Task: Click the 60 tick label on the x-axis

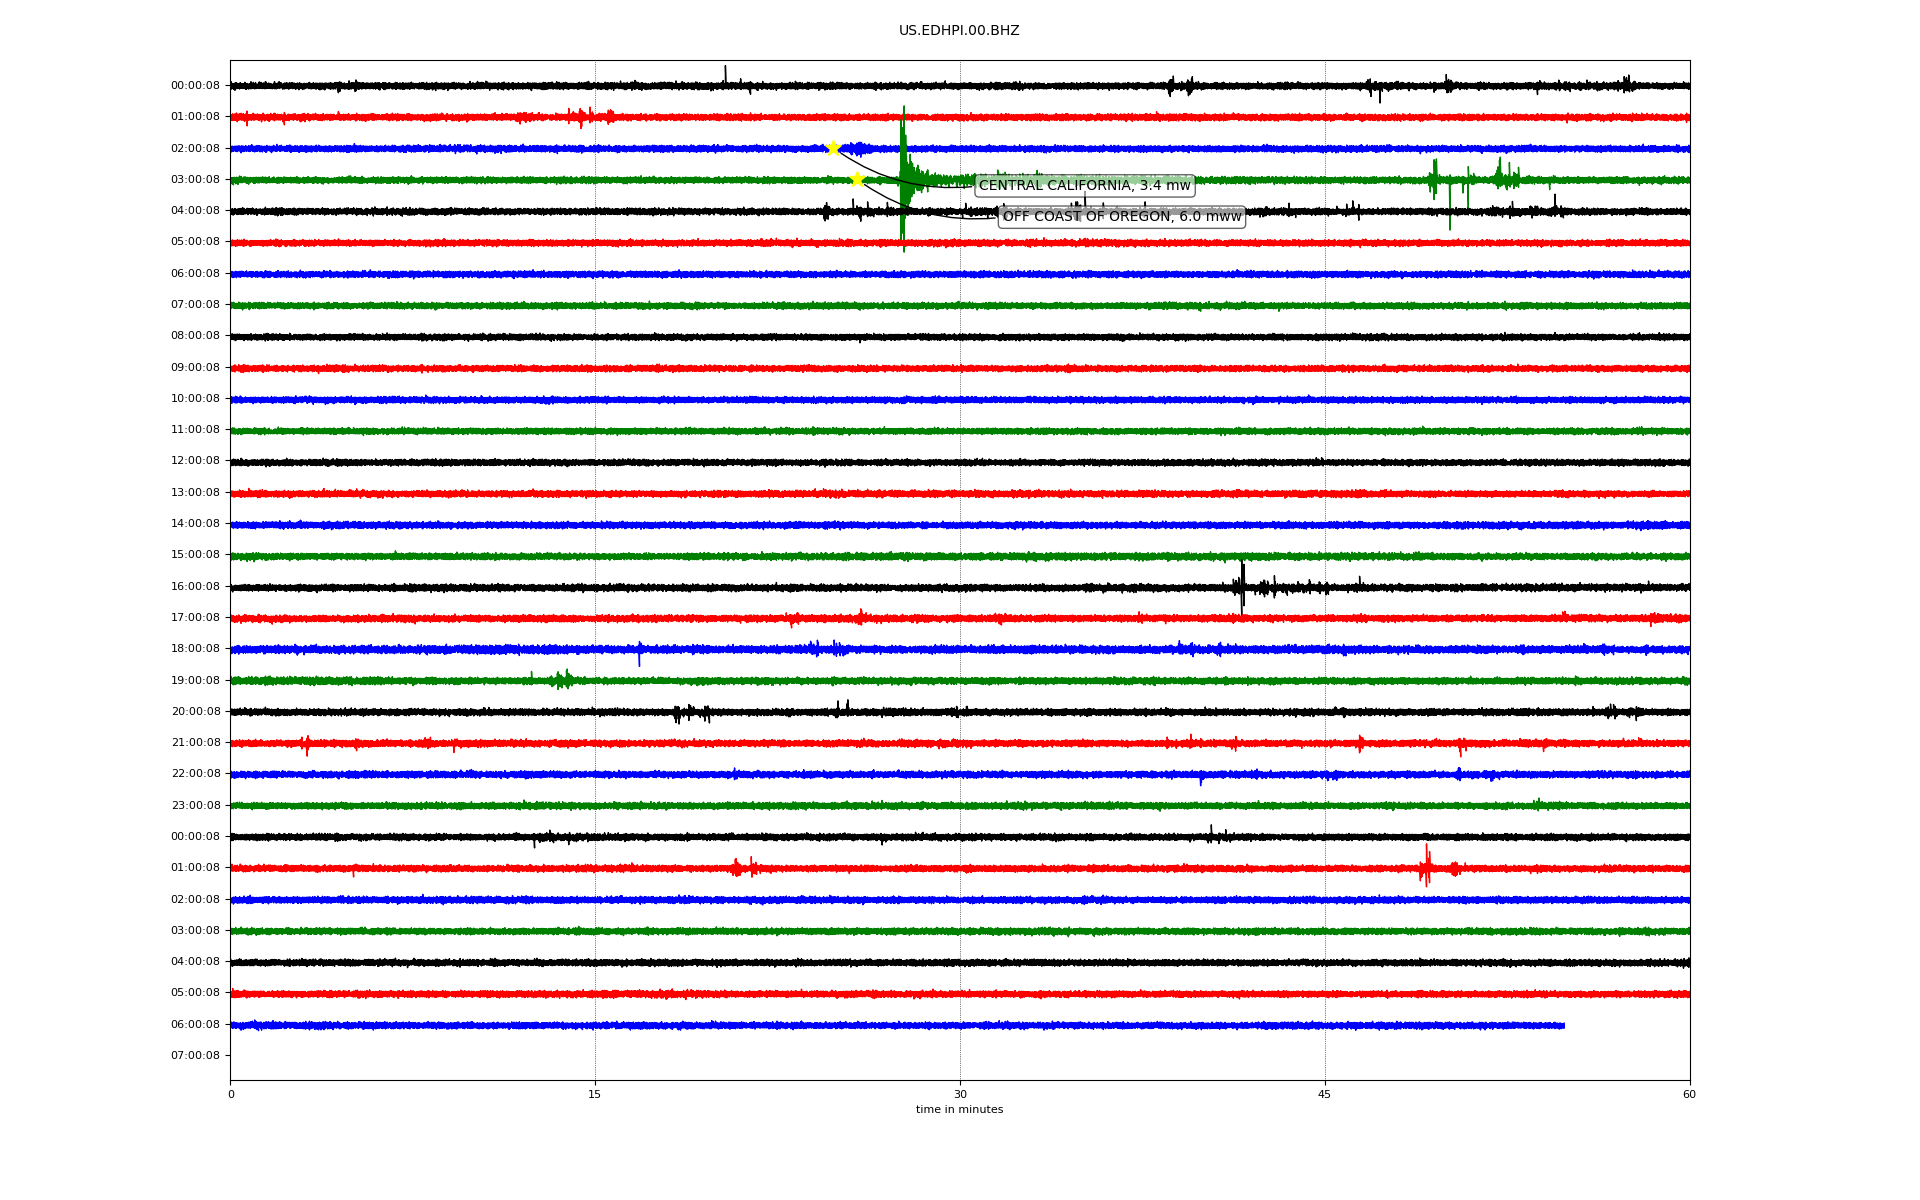Action: coord(1689,1094)
